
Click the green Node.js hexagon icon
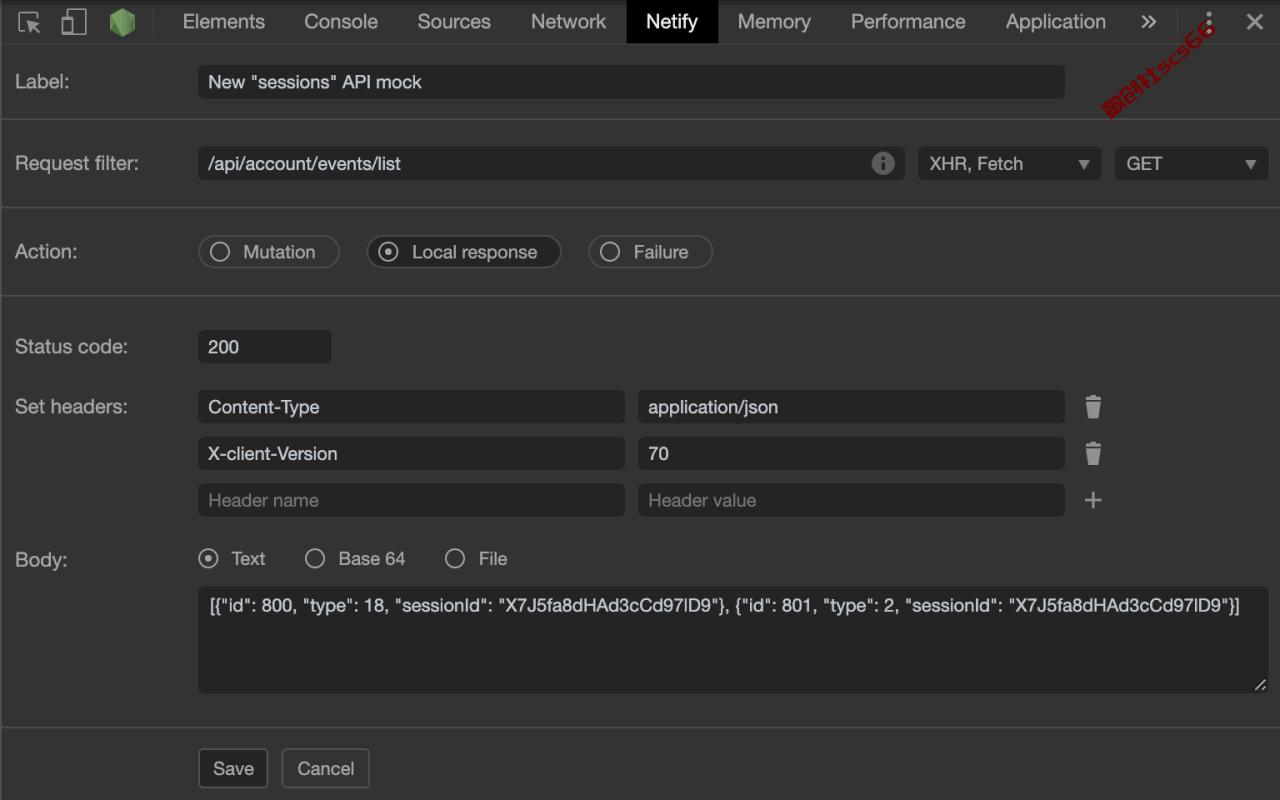122,22
